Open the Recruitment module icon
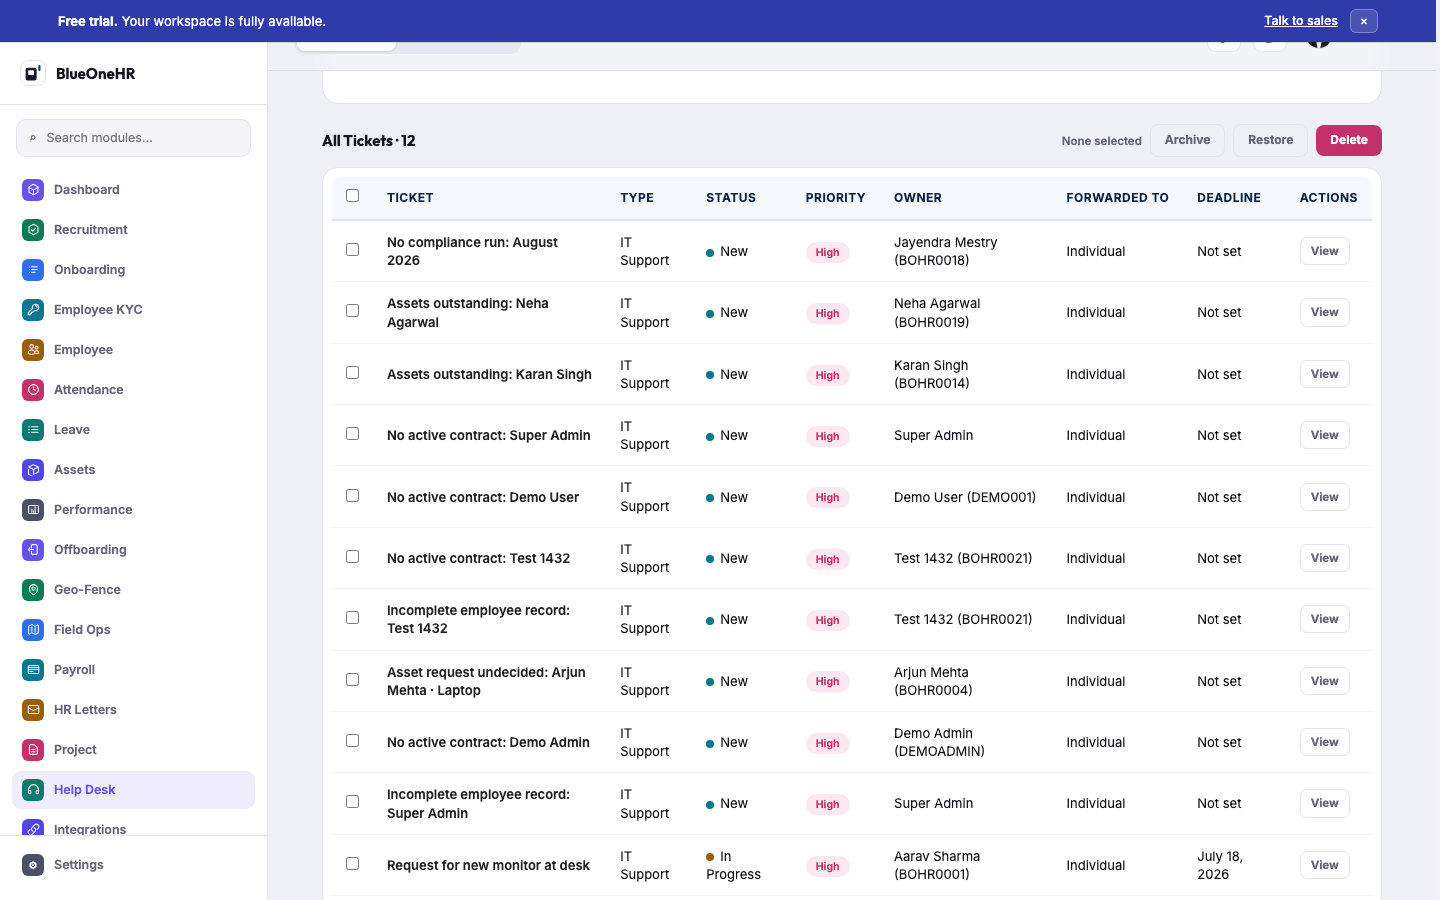 (x=33, y=230)
